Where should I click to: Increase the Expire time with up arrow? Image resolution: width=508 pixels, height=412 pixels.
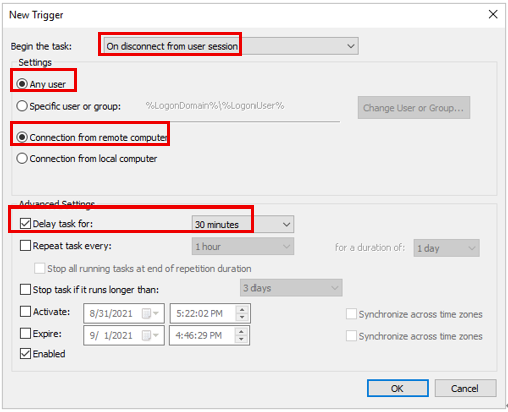click(x=241, y=331)
